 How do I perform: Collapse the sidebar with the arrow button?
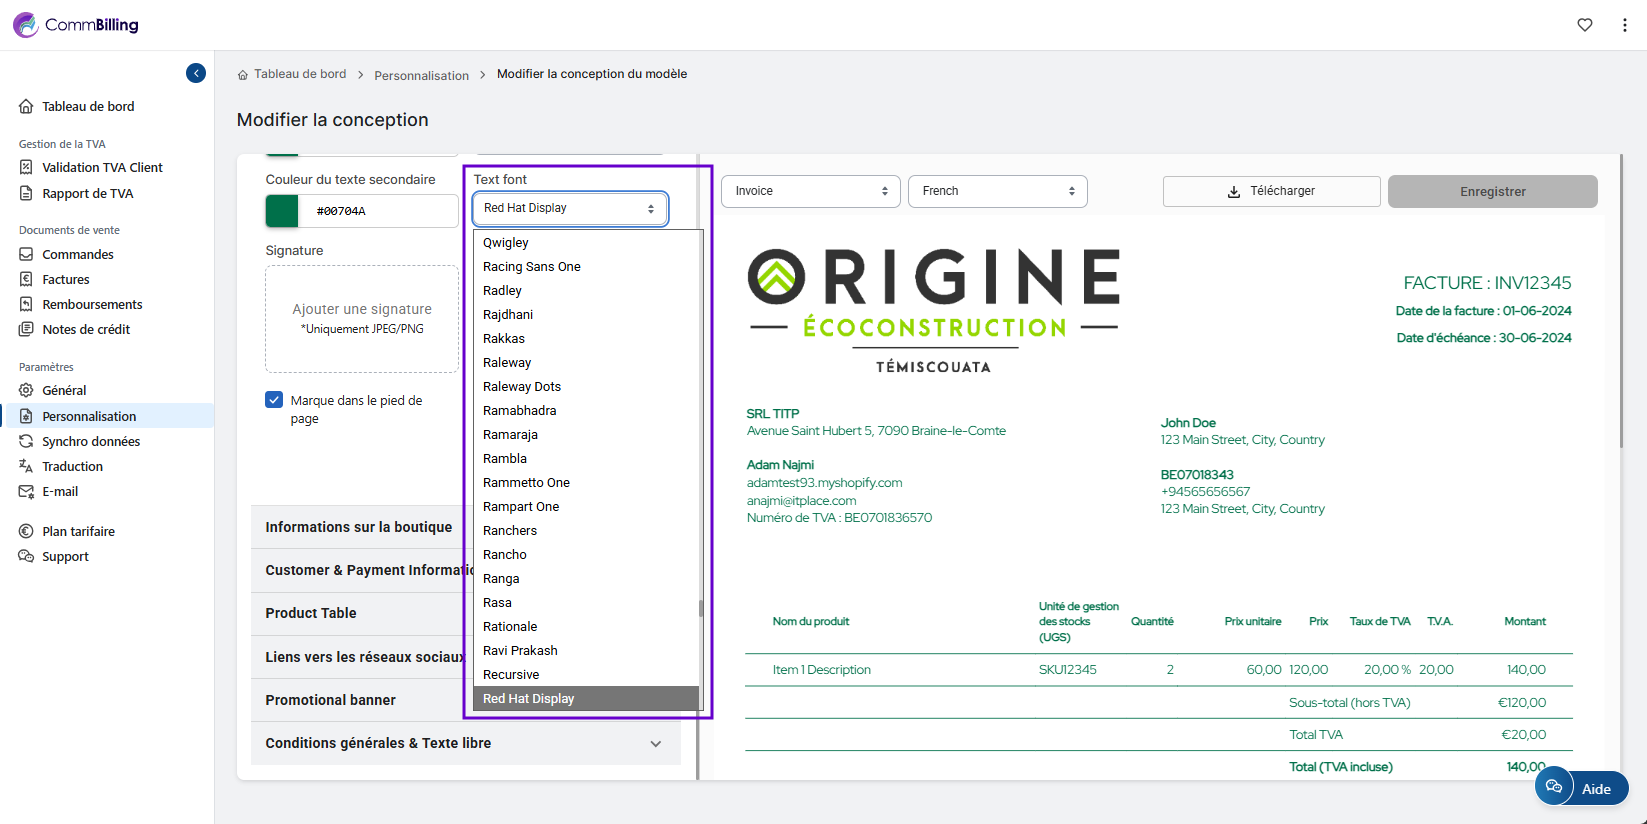pos(196,73)
